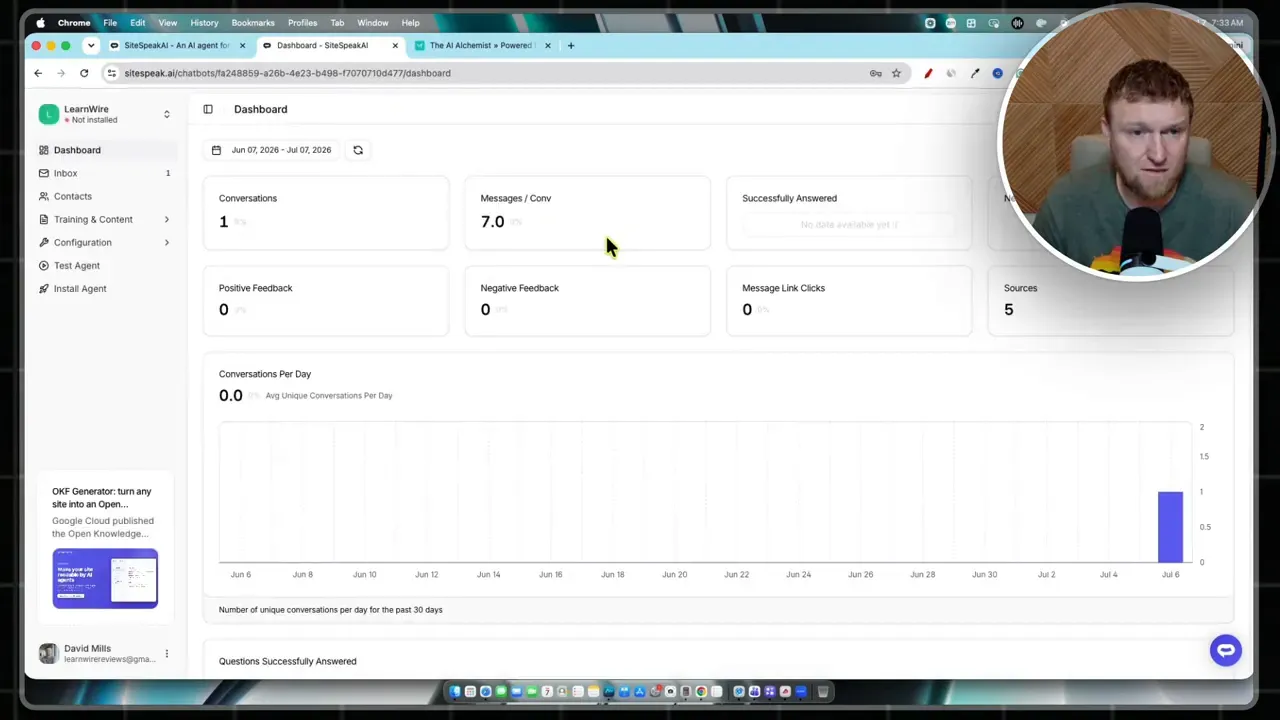Viewport: 1280px width, 720px height.
Task: Open the tab search dropdown arrow
Action: (91, 45)
